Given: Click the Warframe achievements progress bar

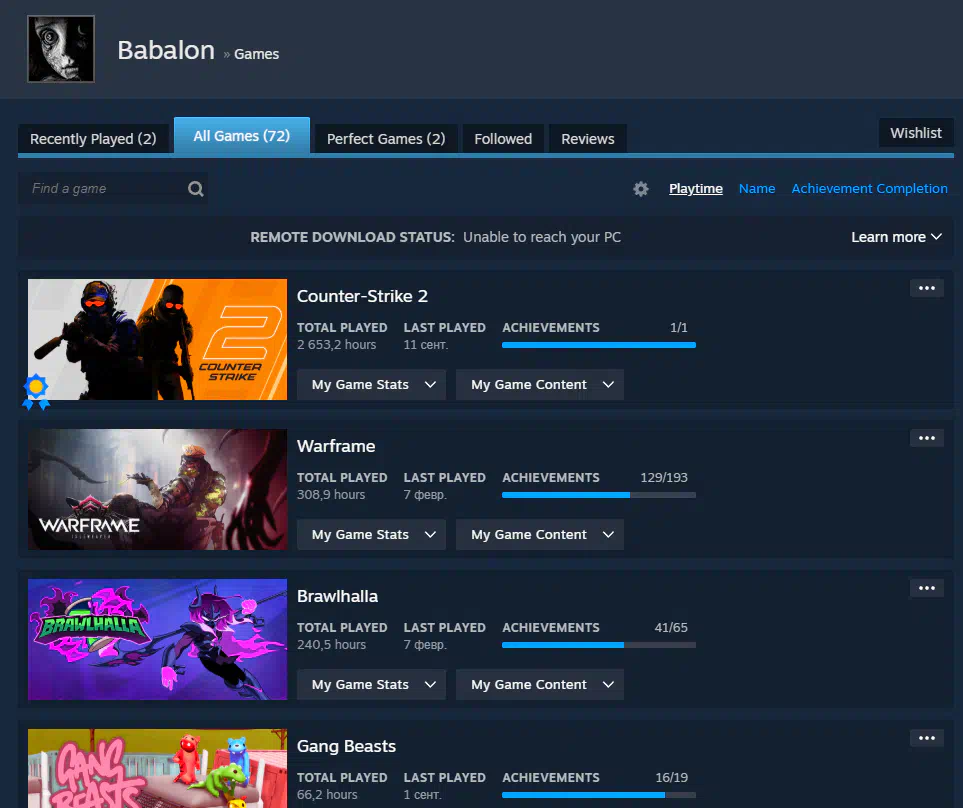Looking at the screenshot, I should point(598,495).
